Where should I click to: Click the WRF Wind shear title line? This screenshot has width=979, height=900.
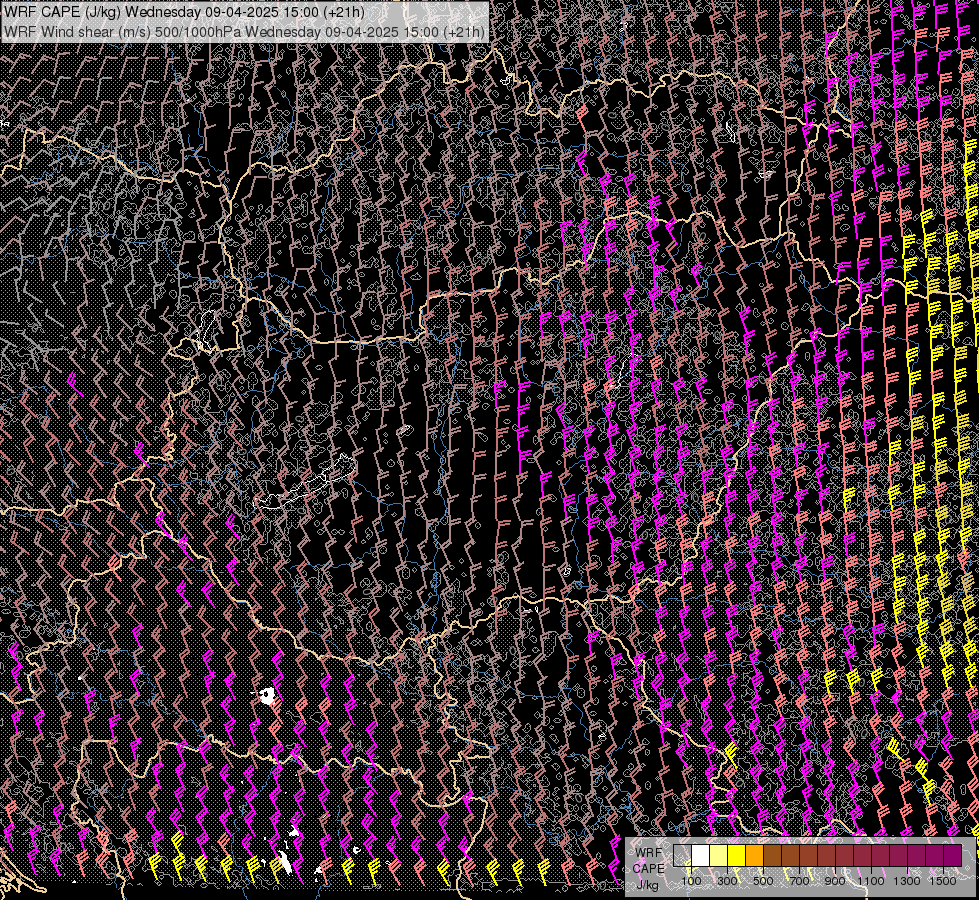pyautogui.click(x=244, y=32)
